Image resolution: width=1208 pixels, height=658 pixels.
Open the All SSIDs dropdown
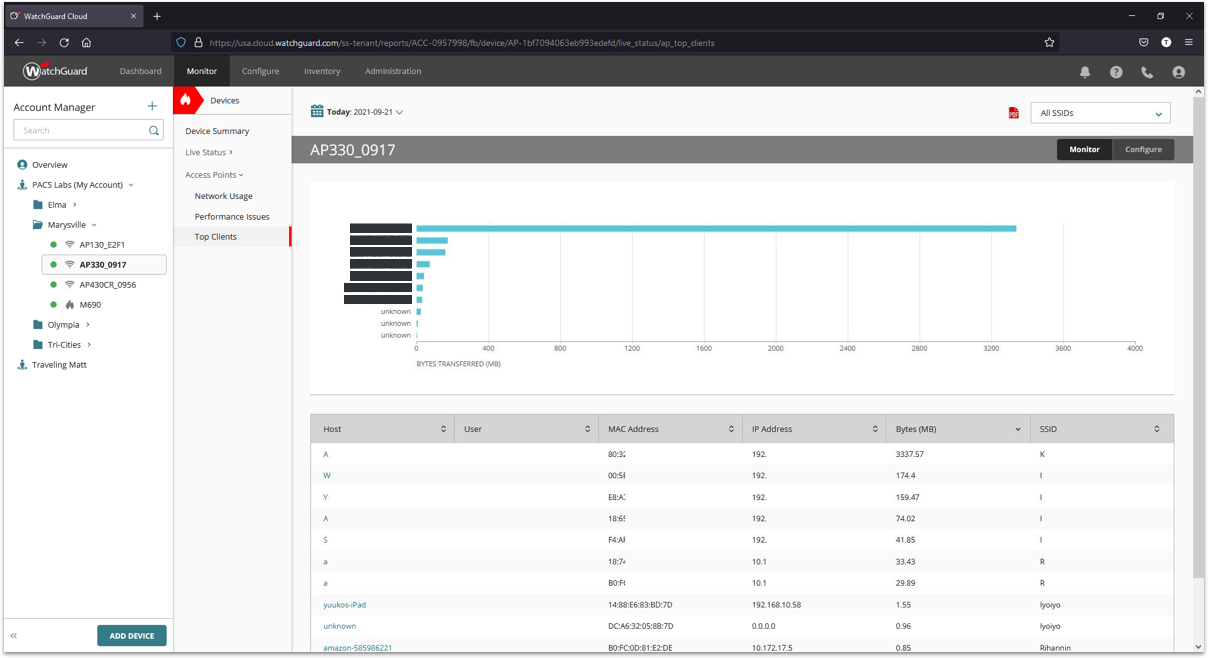tap(1099, 113)
